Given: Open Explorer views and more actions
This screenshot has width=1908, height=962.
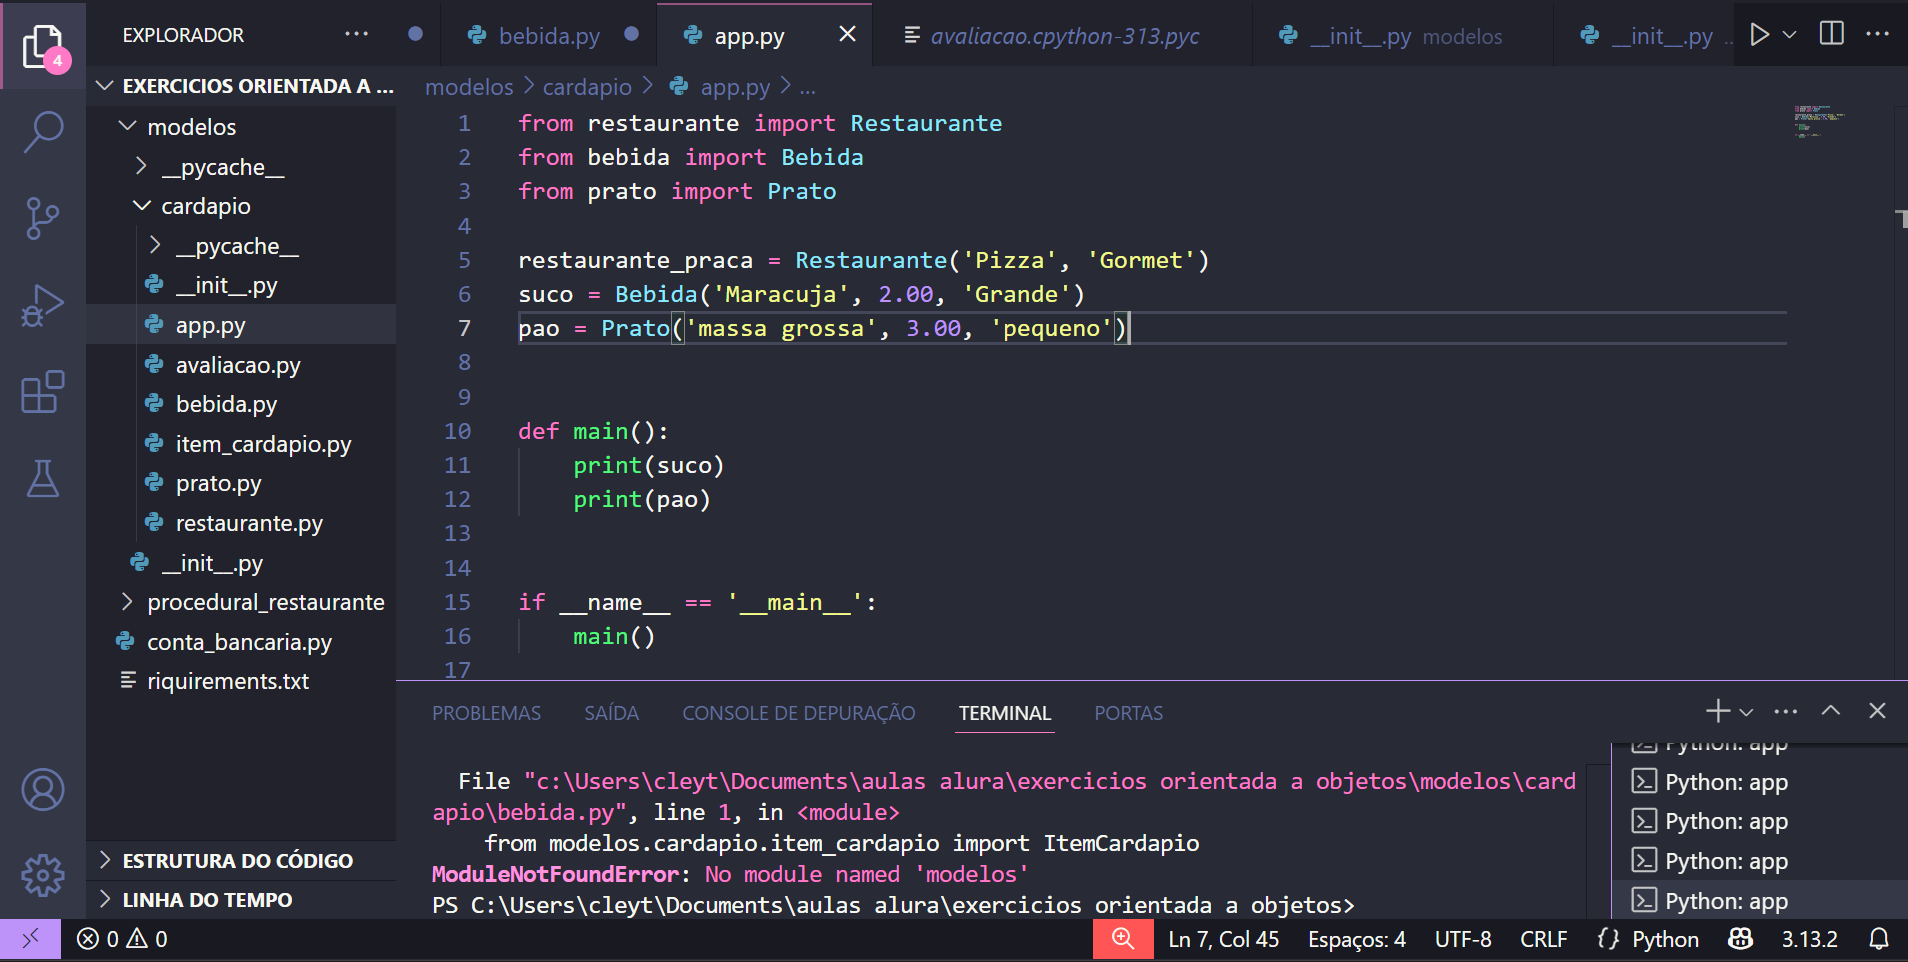Looking at the screenshot, I should tap(356, 34).
